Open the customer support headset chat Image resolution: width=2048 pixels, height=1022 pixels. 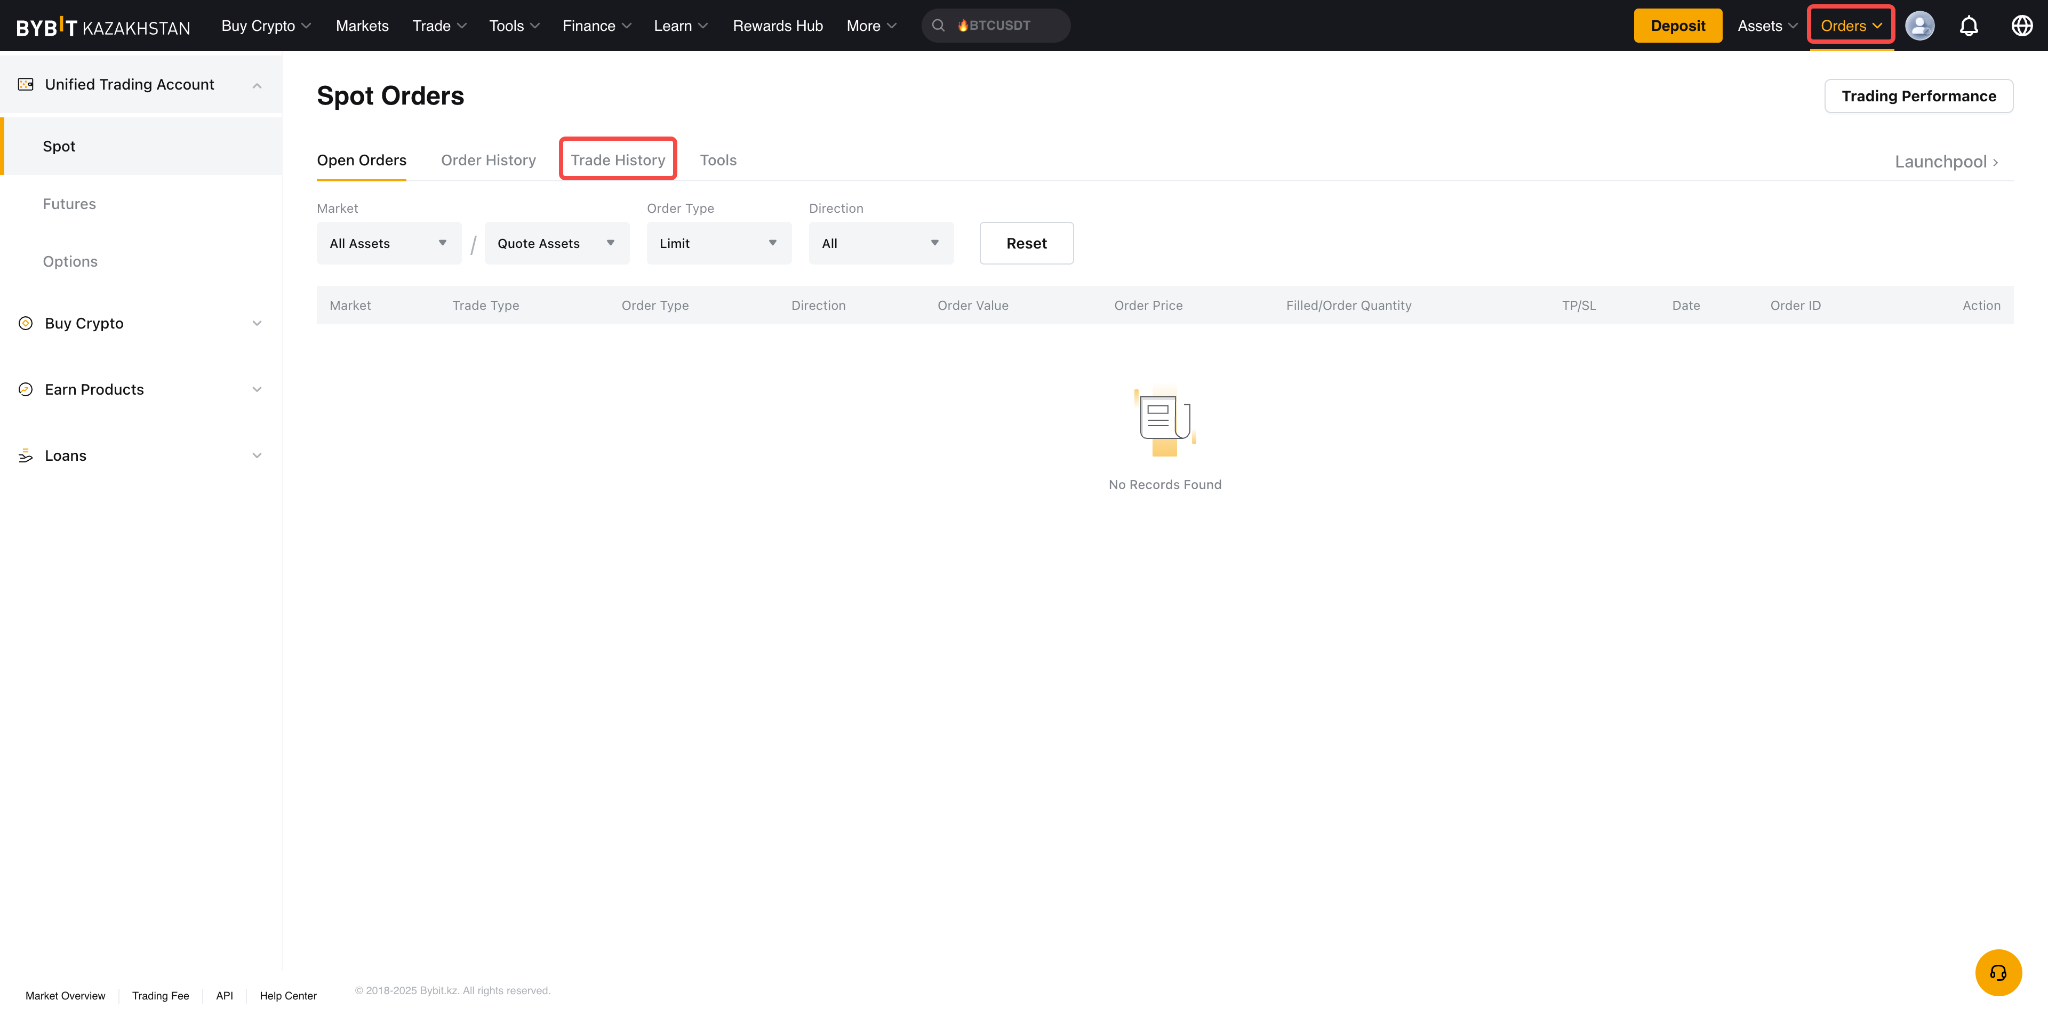click(x=1998, y=973)
